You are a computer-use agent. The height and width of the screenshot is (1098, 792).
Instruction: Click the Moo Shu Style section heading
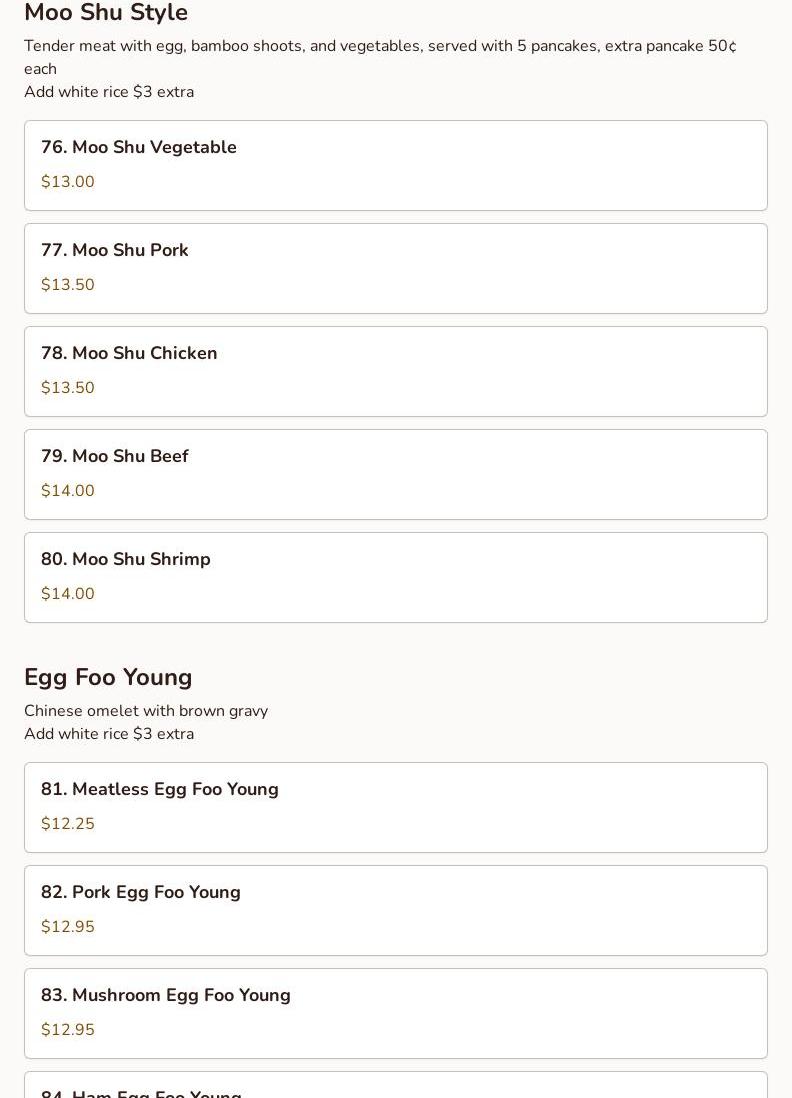pos(106,13)
